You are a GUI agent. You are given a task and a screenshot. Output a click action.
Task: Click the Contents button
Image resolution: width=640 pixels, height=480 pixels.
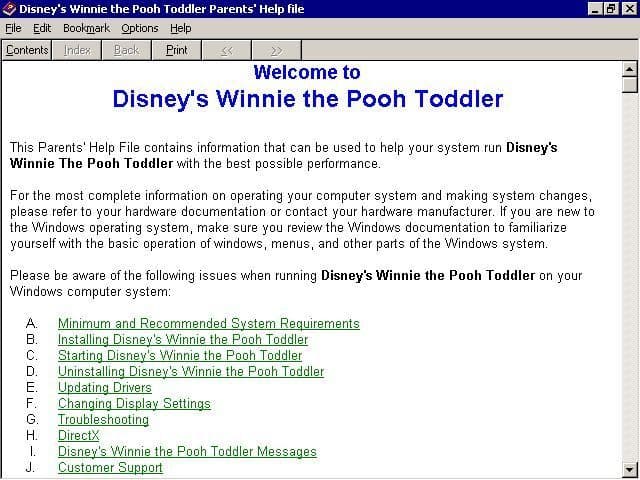tap(27, 50)
